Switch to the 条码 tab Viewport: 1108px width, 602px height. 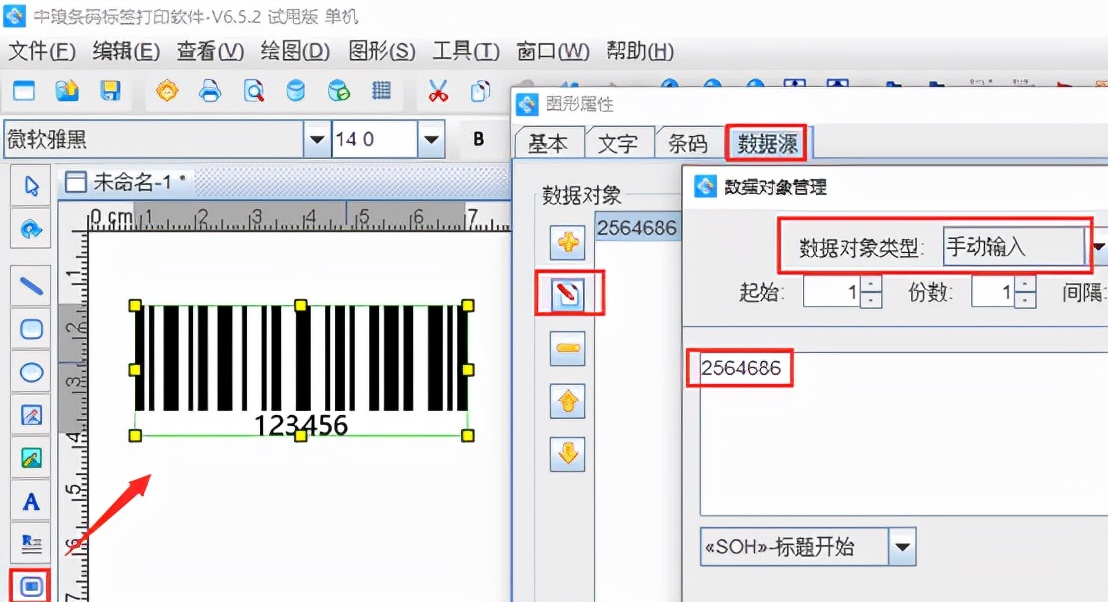[690, 143]
